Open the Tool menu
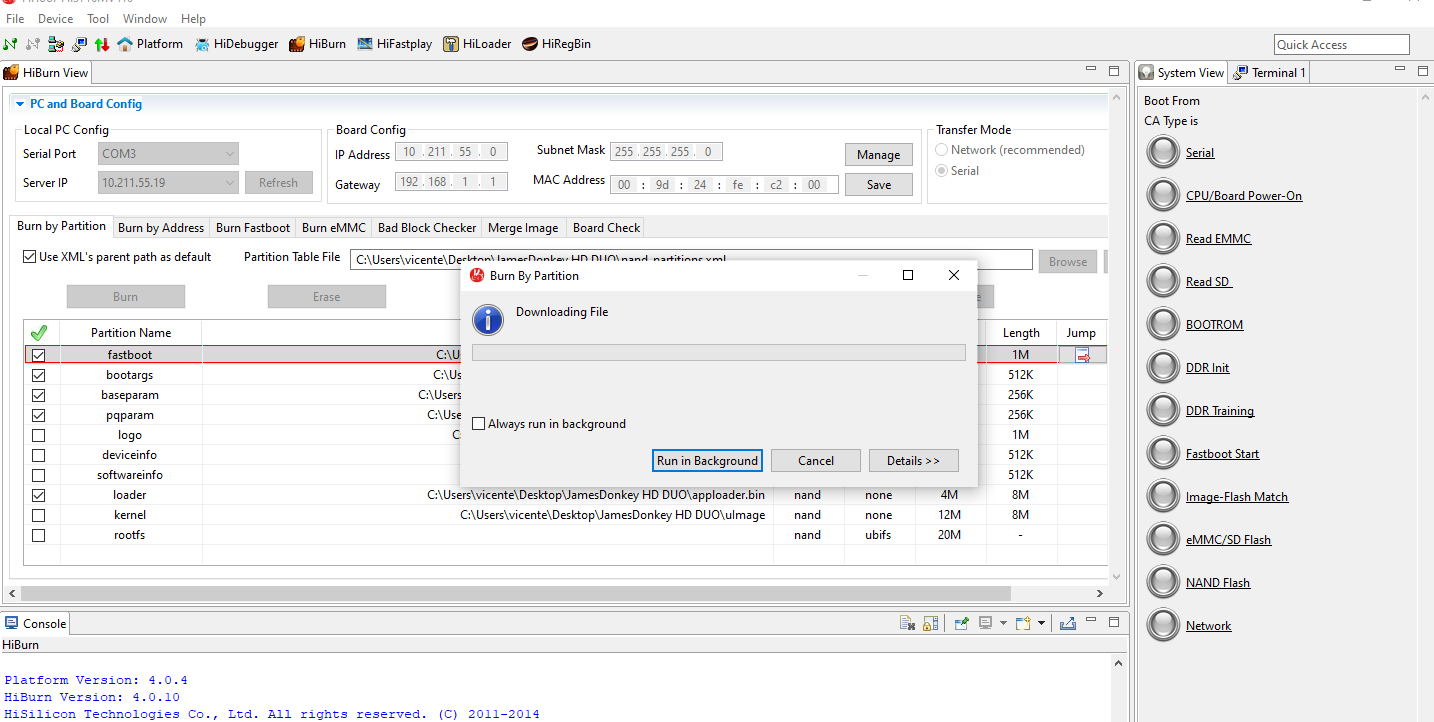This screenshot has width=1434, height=722. point(98,19)
